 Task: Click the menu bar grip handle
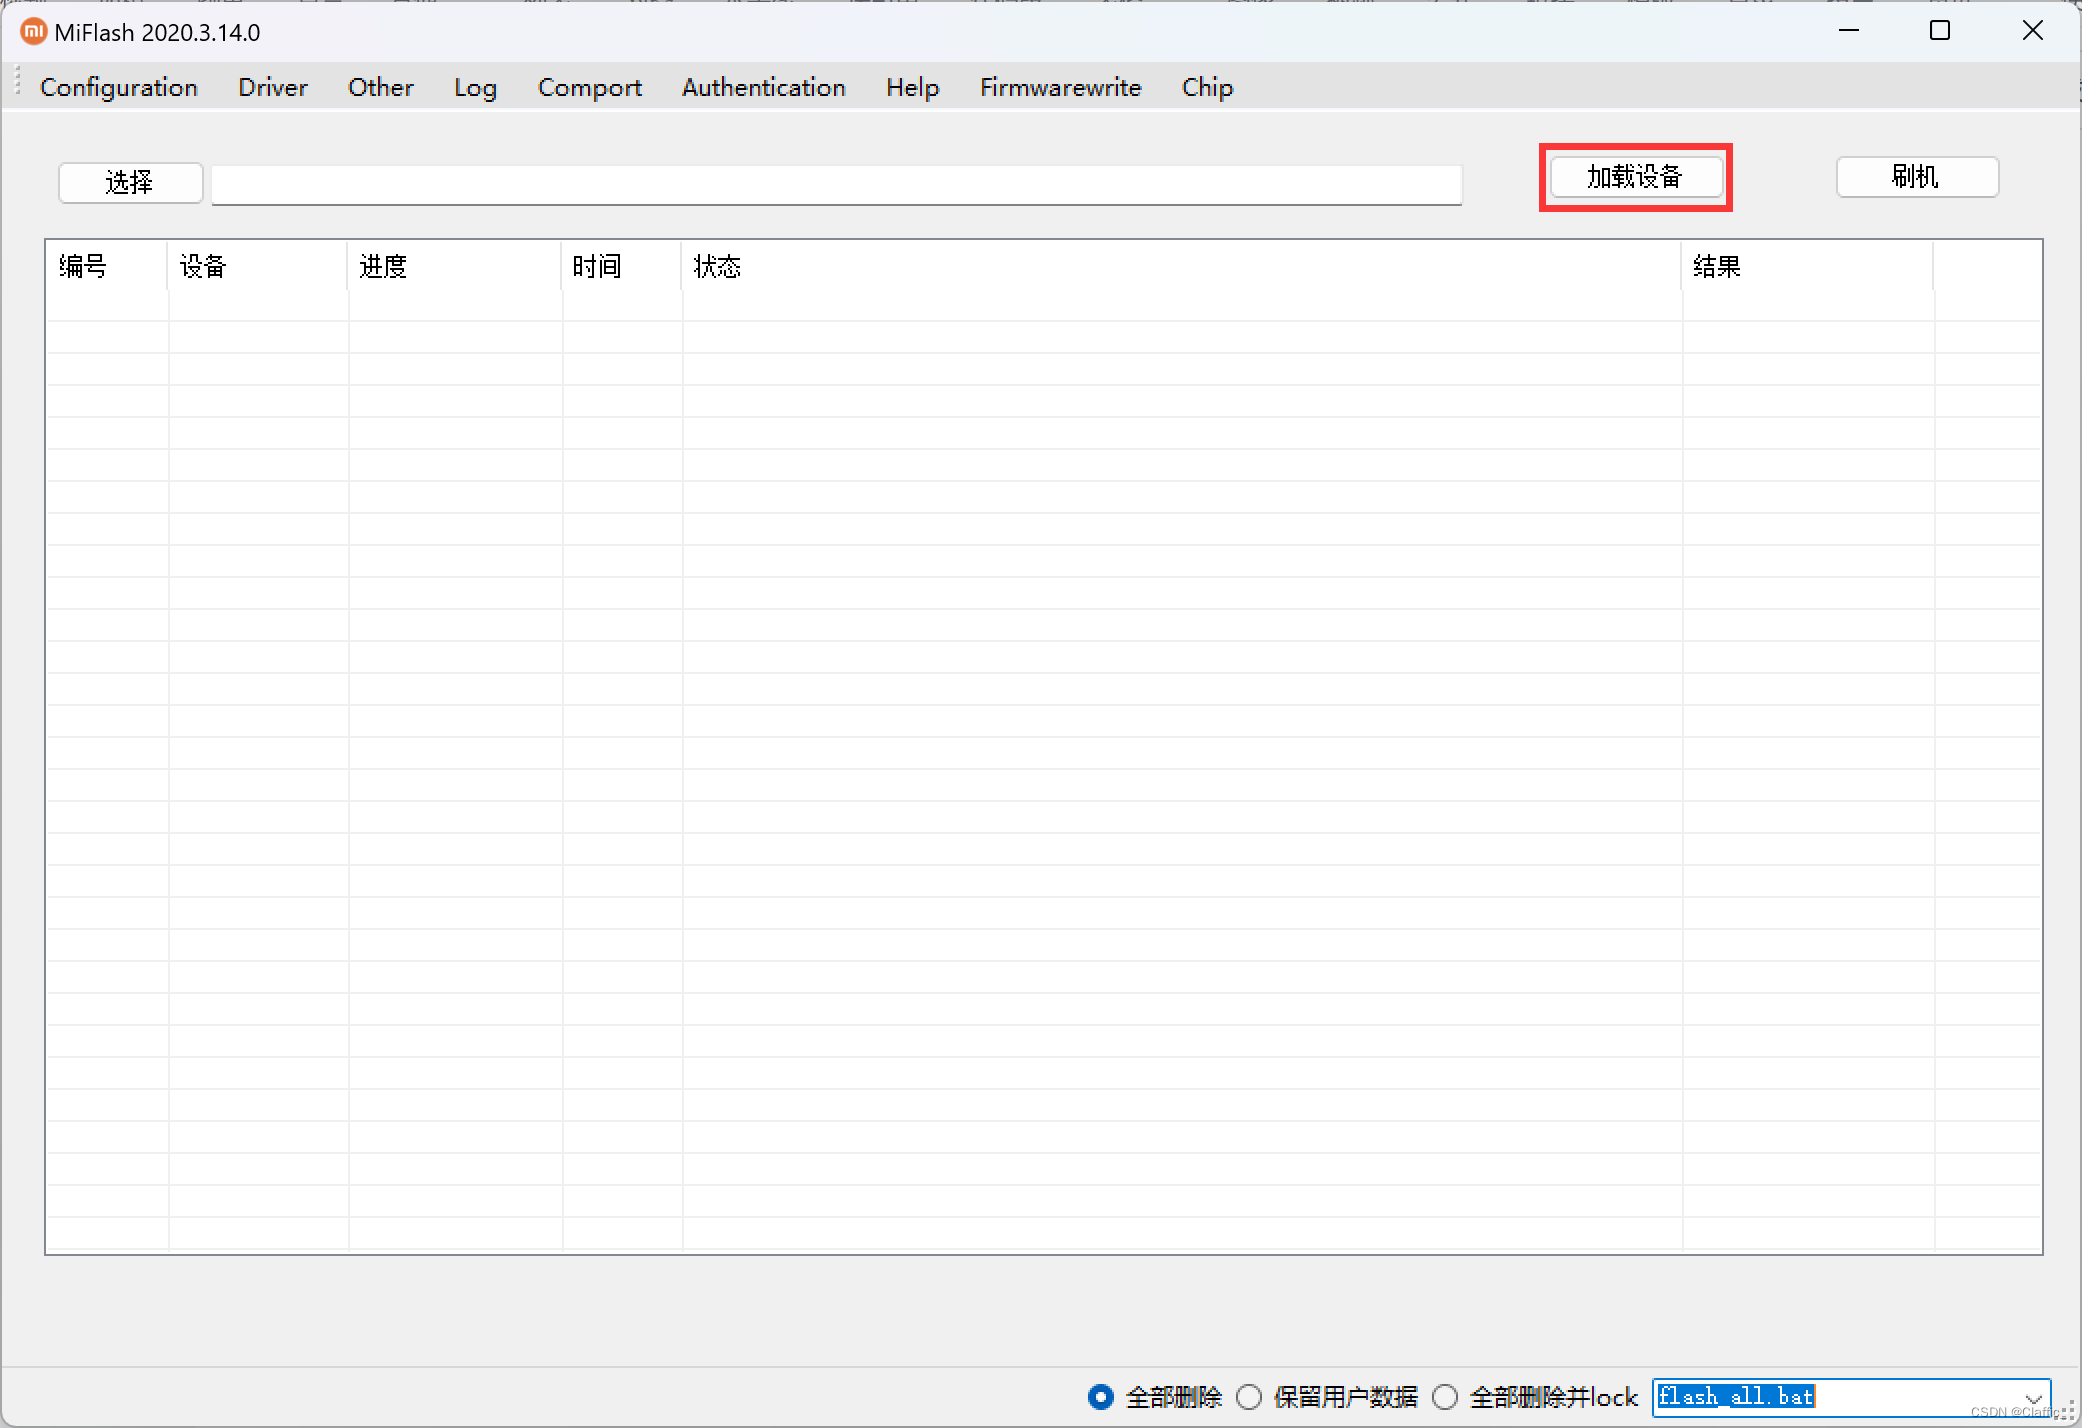[18, 81]
